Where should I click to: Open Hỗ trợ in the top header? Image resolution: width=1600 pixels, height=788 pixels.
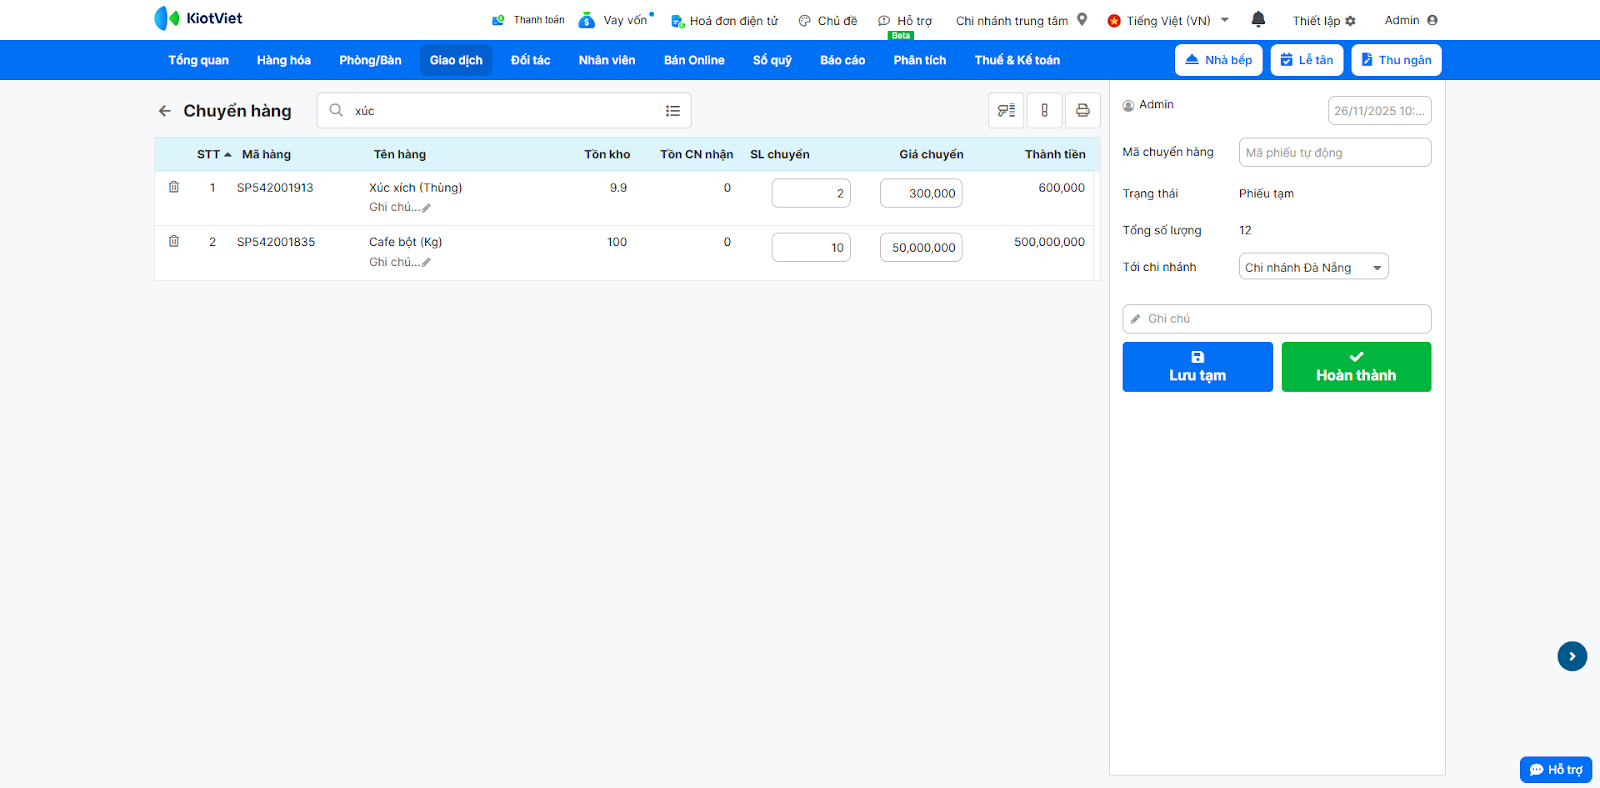click(905, 20)
